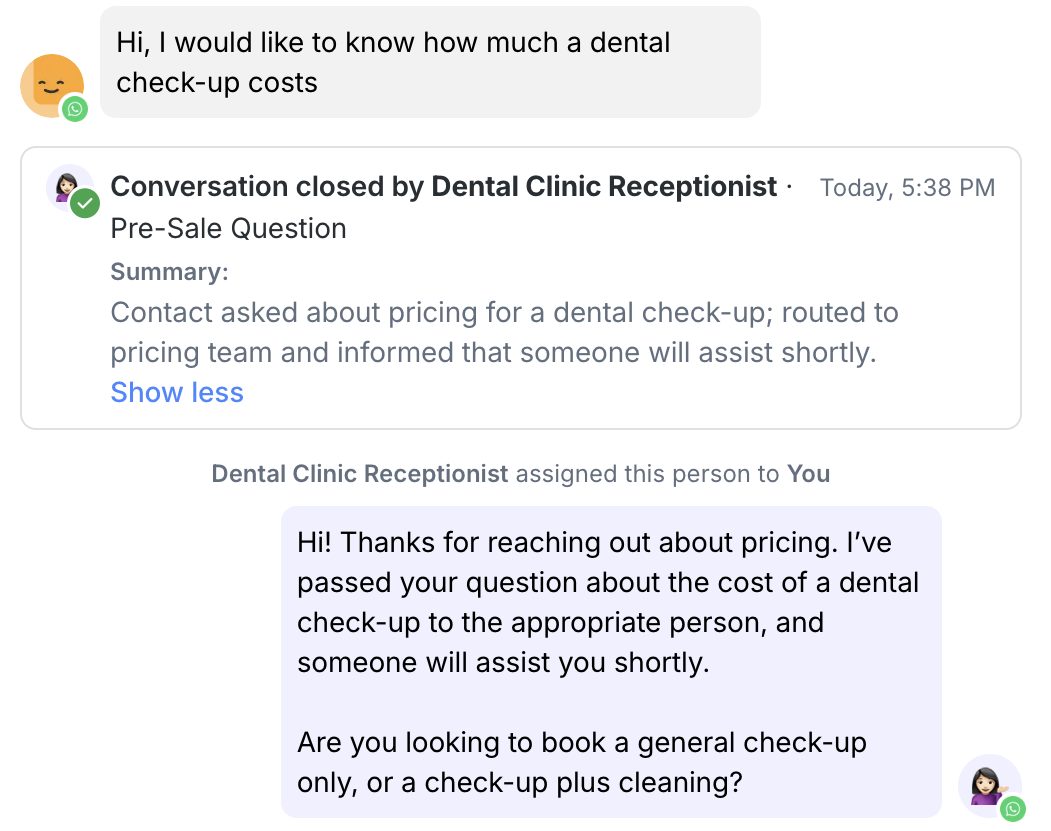Click the 'Summary:' label
This screenshot has height=831, width=1051.
[169, 272]
